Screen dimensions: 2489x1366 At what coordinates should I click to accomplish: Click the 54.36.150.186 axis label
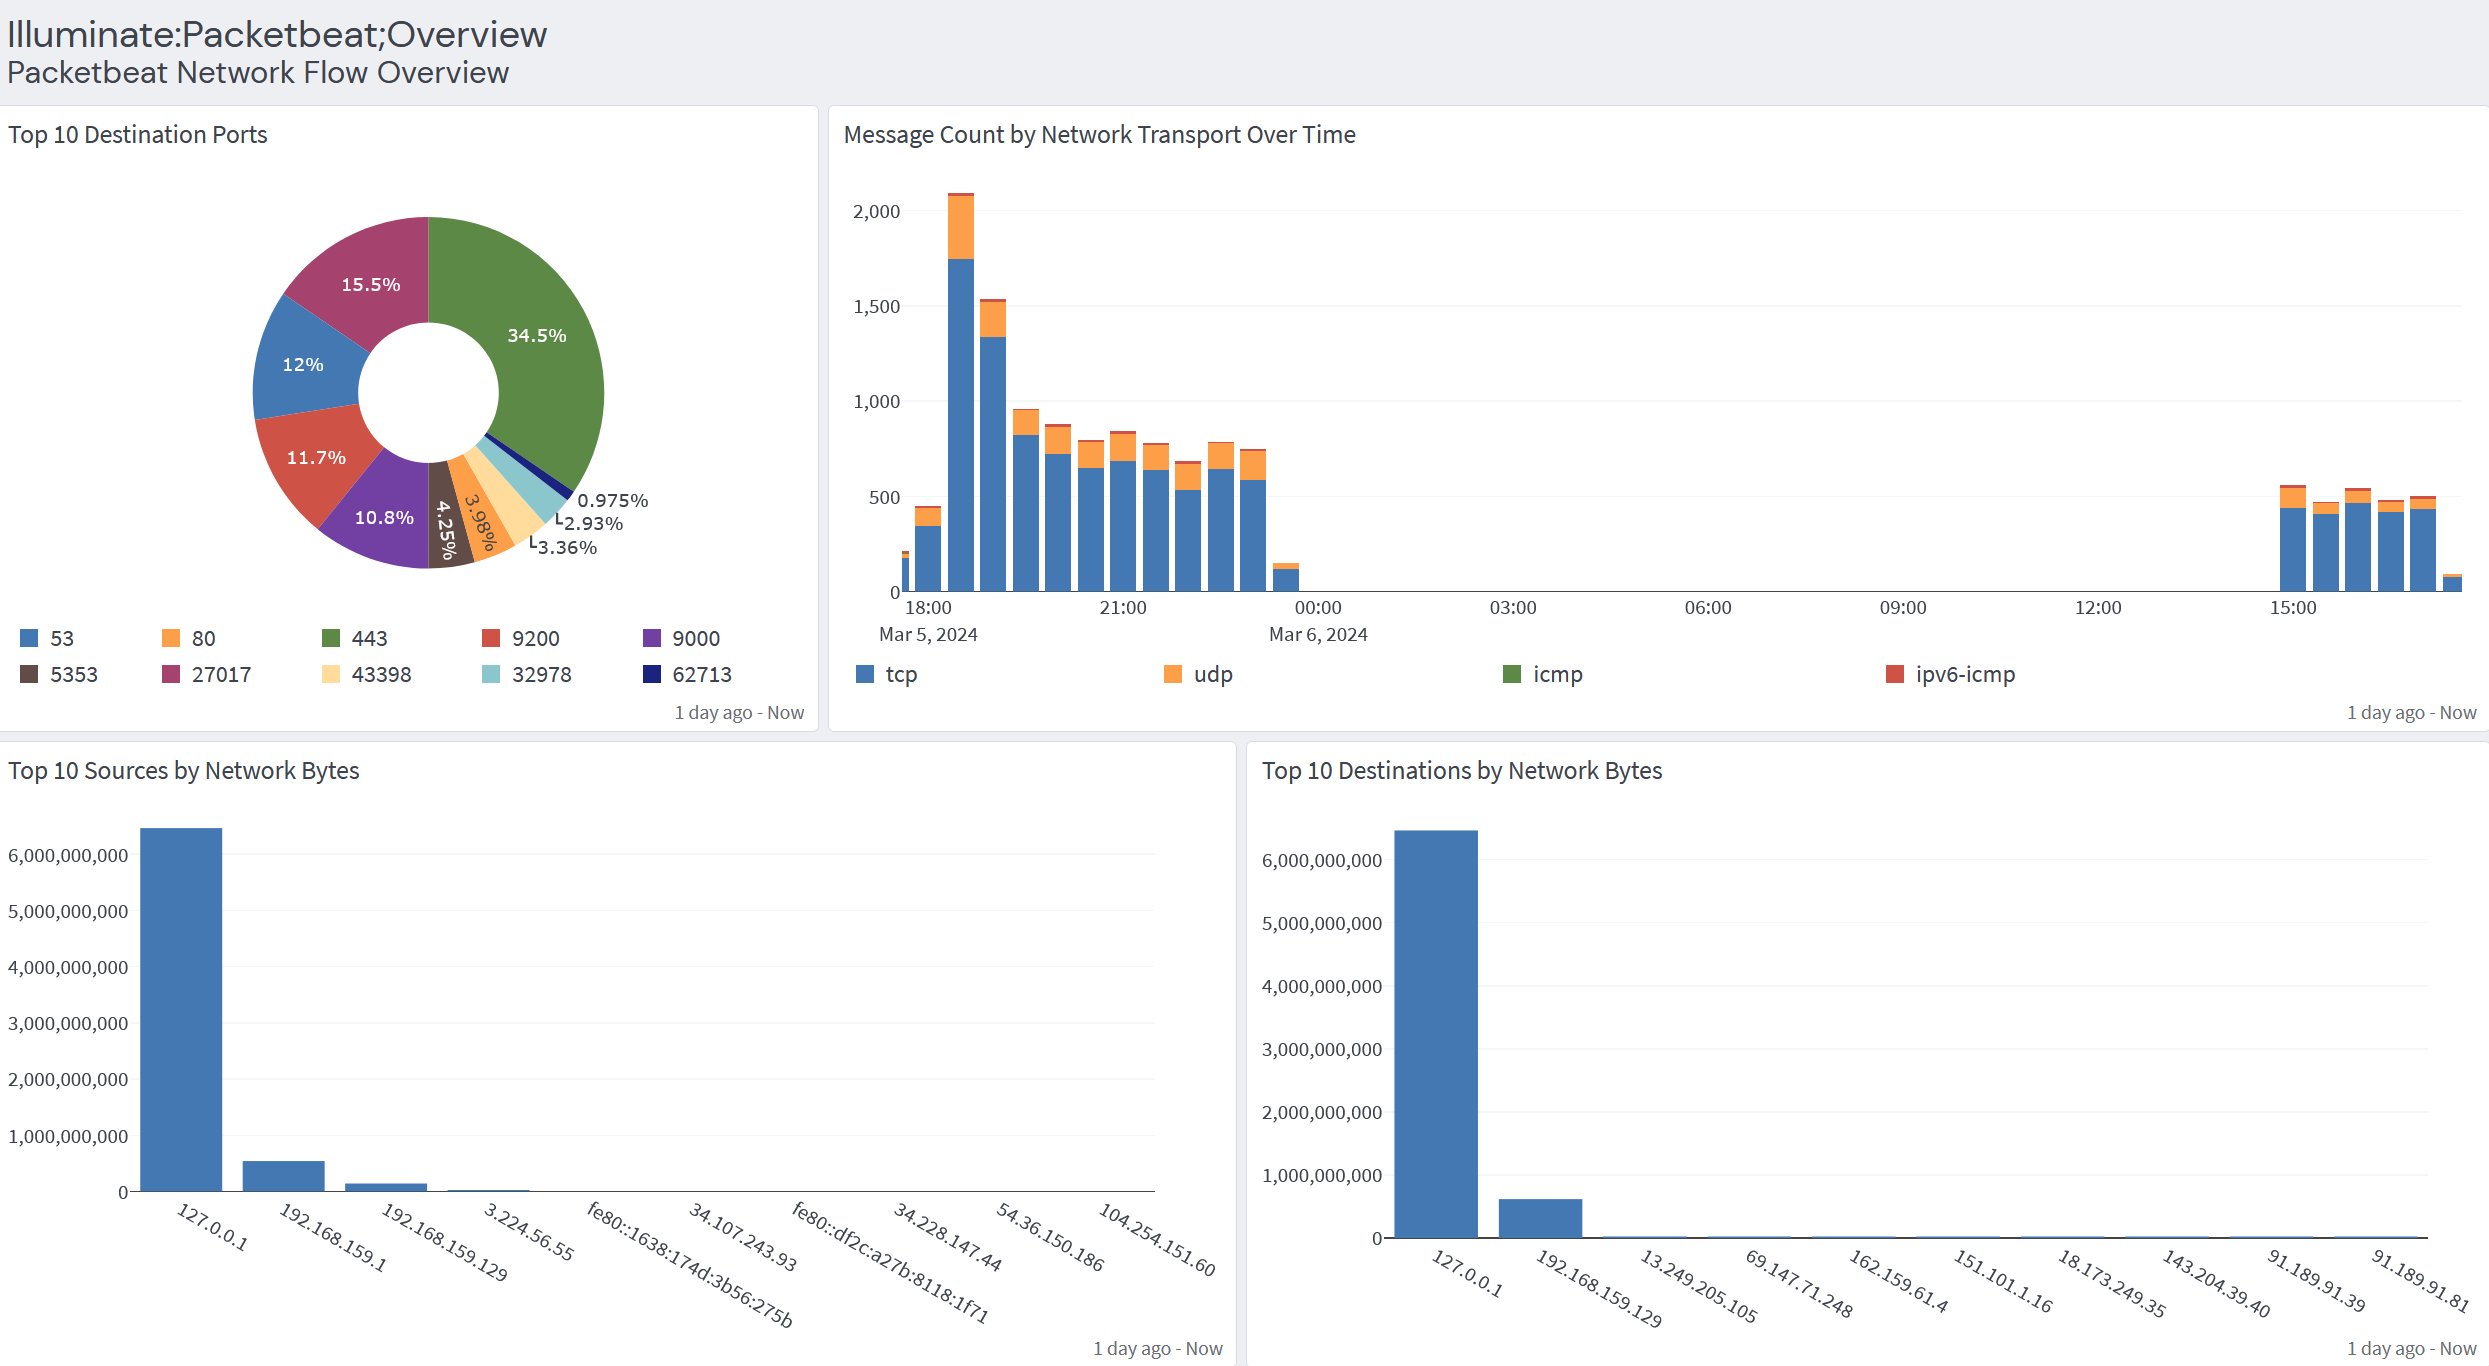tap(1051, 1238)
